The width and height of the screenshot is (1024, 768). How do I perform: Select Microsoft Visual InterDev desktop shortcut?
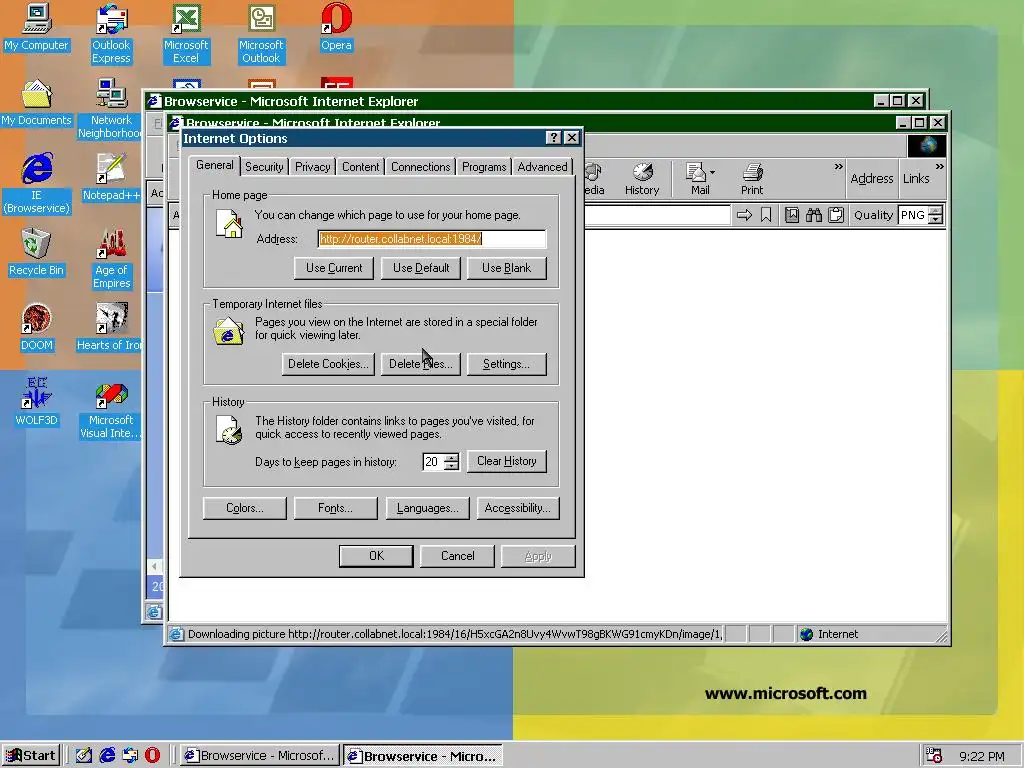pos(111,409)
